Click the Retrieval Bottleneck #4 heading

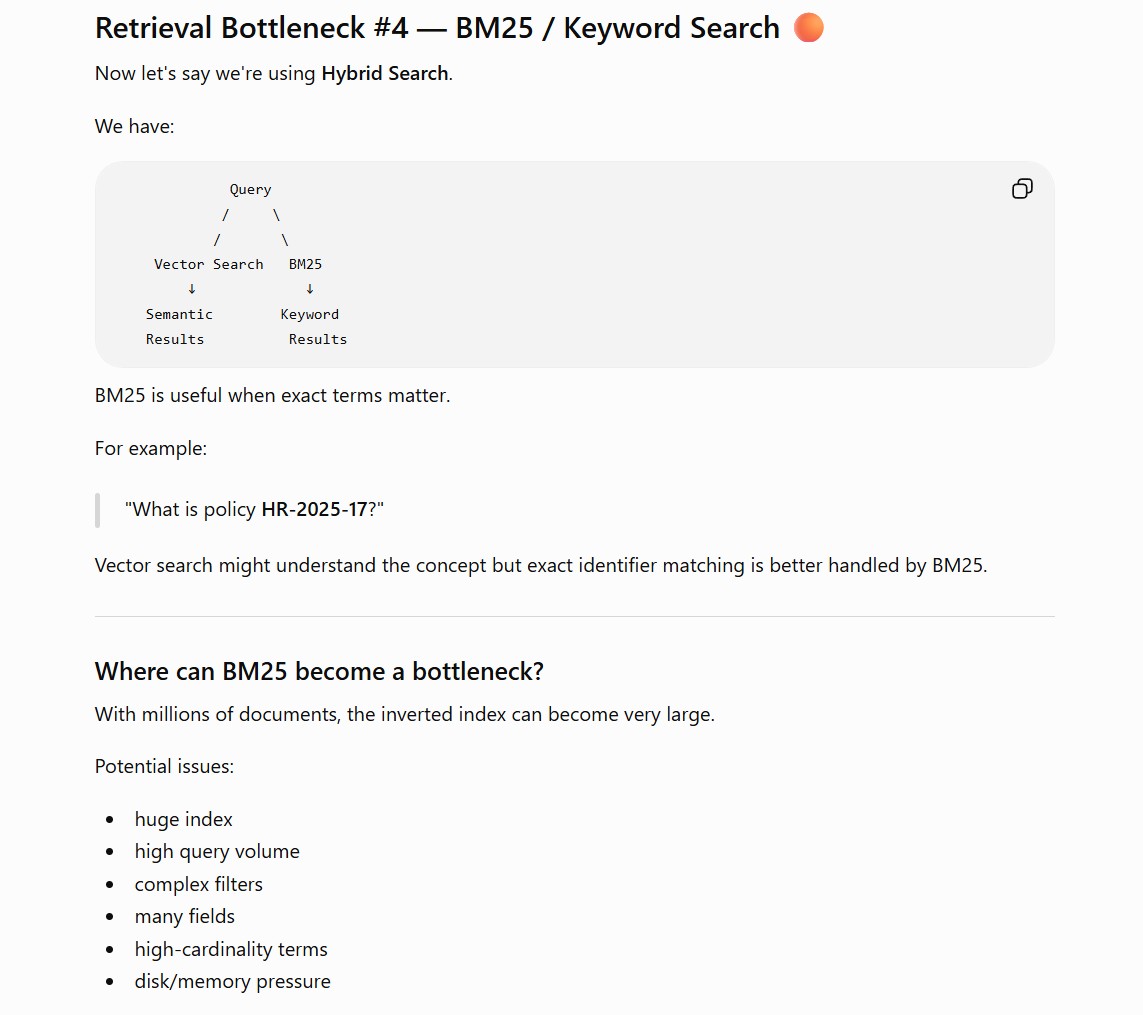pos(437,28)
